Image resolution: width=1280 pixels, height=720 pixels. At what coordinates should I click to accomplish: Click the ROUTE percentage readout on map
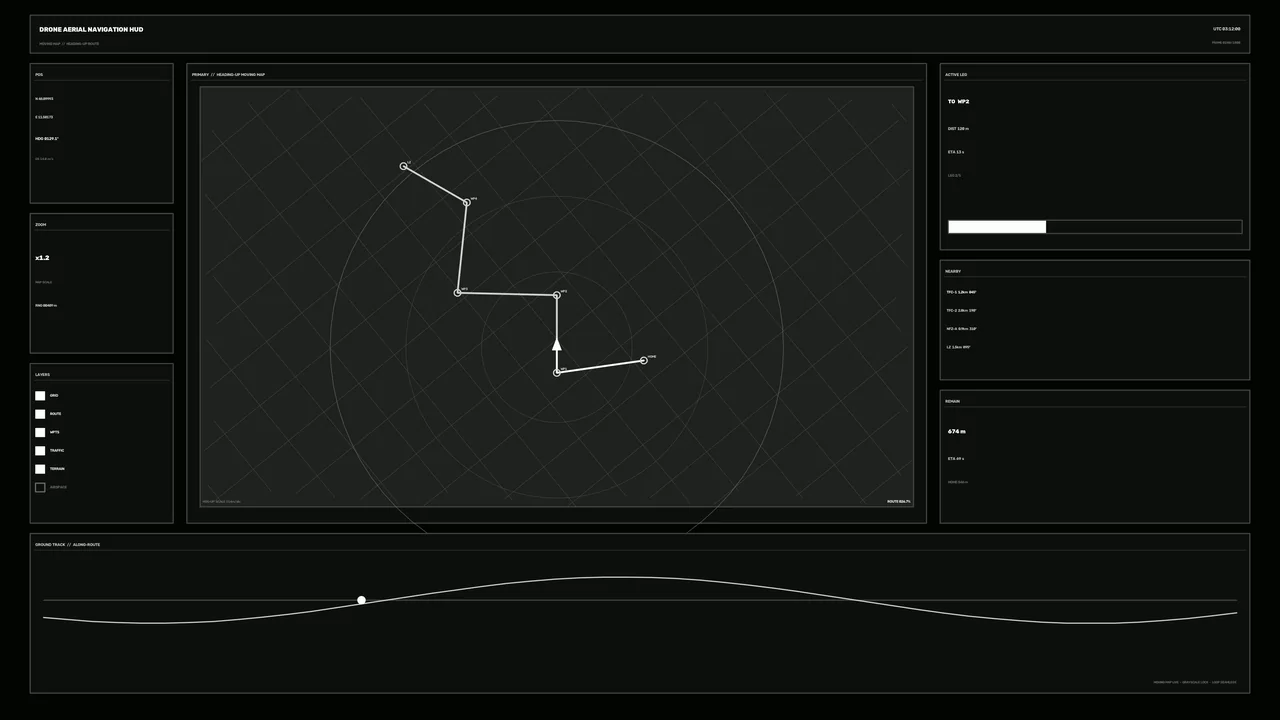click(x=898, y=501)
